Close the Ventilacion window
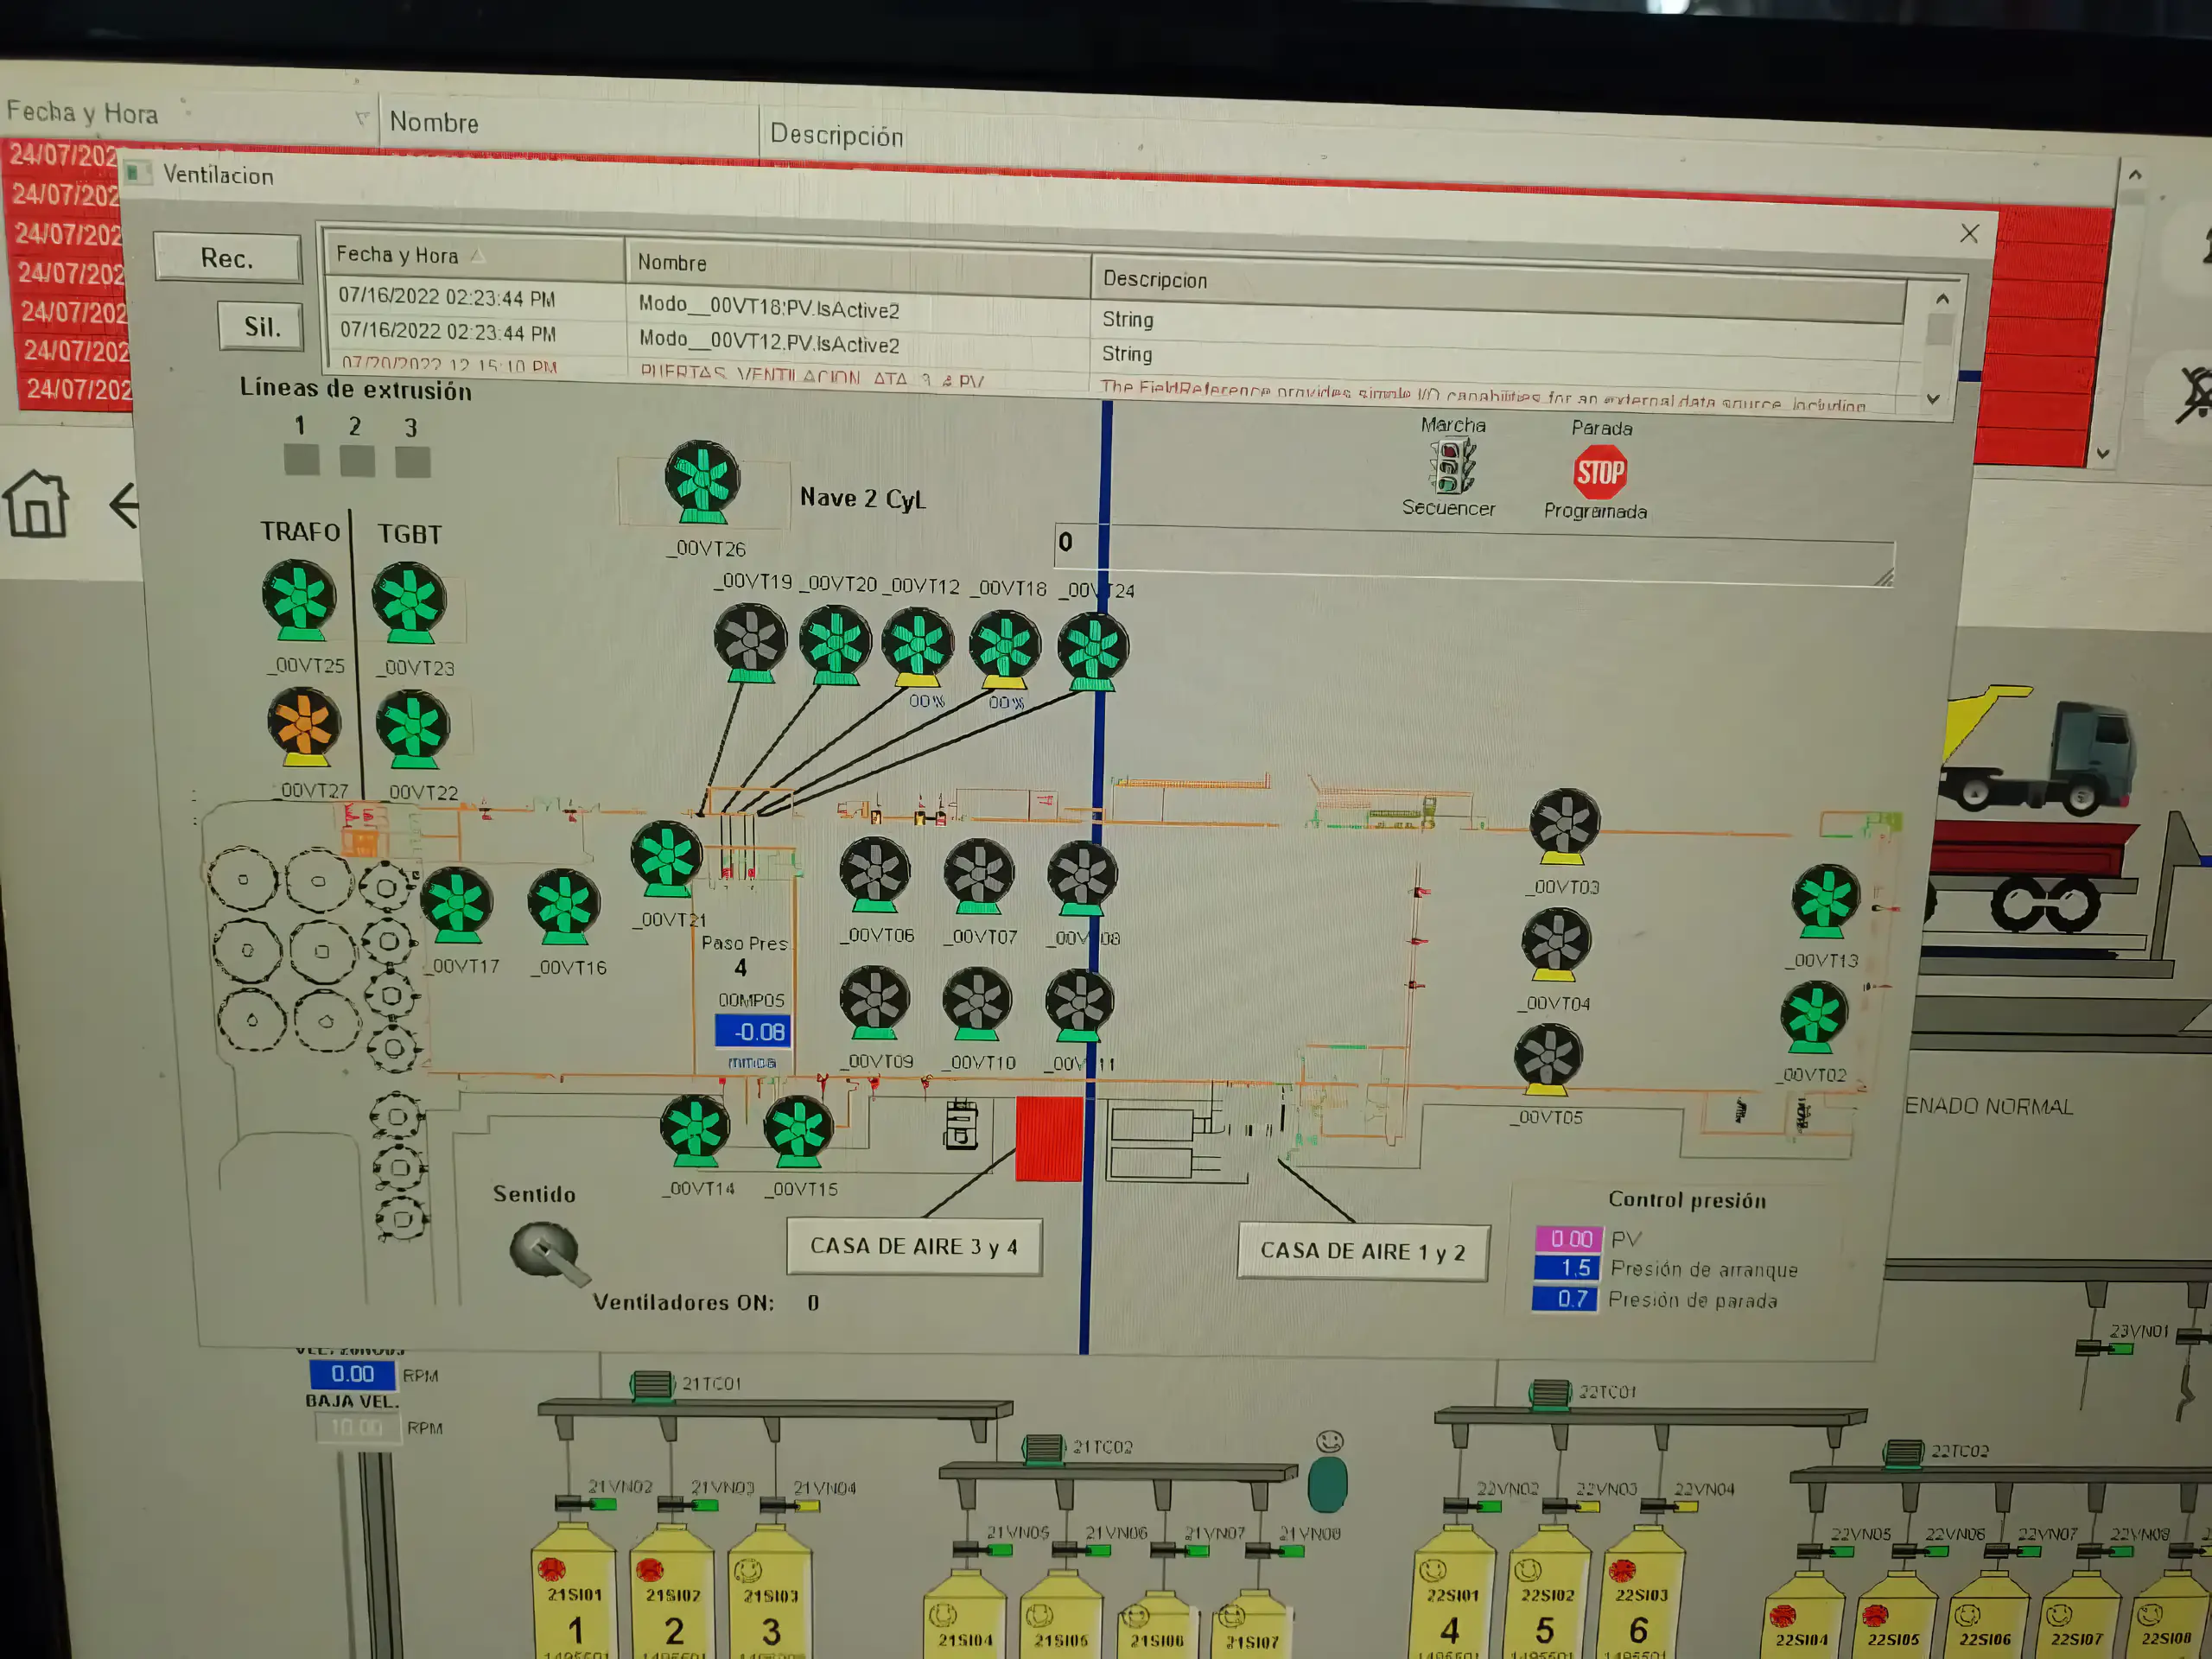2212x1659 pixels. coord(1969,234)
